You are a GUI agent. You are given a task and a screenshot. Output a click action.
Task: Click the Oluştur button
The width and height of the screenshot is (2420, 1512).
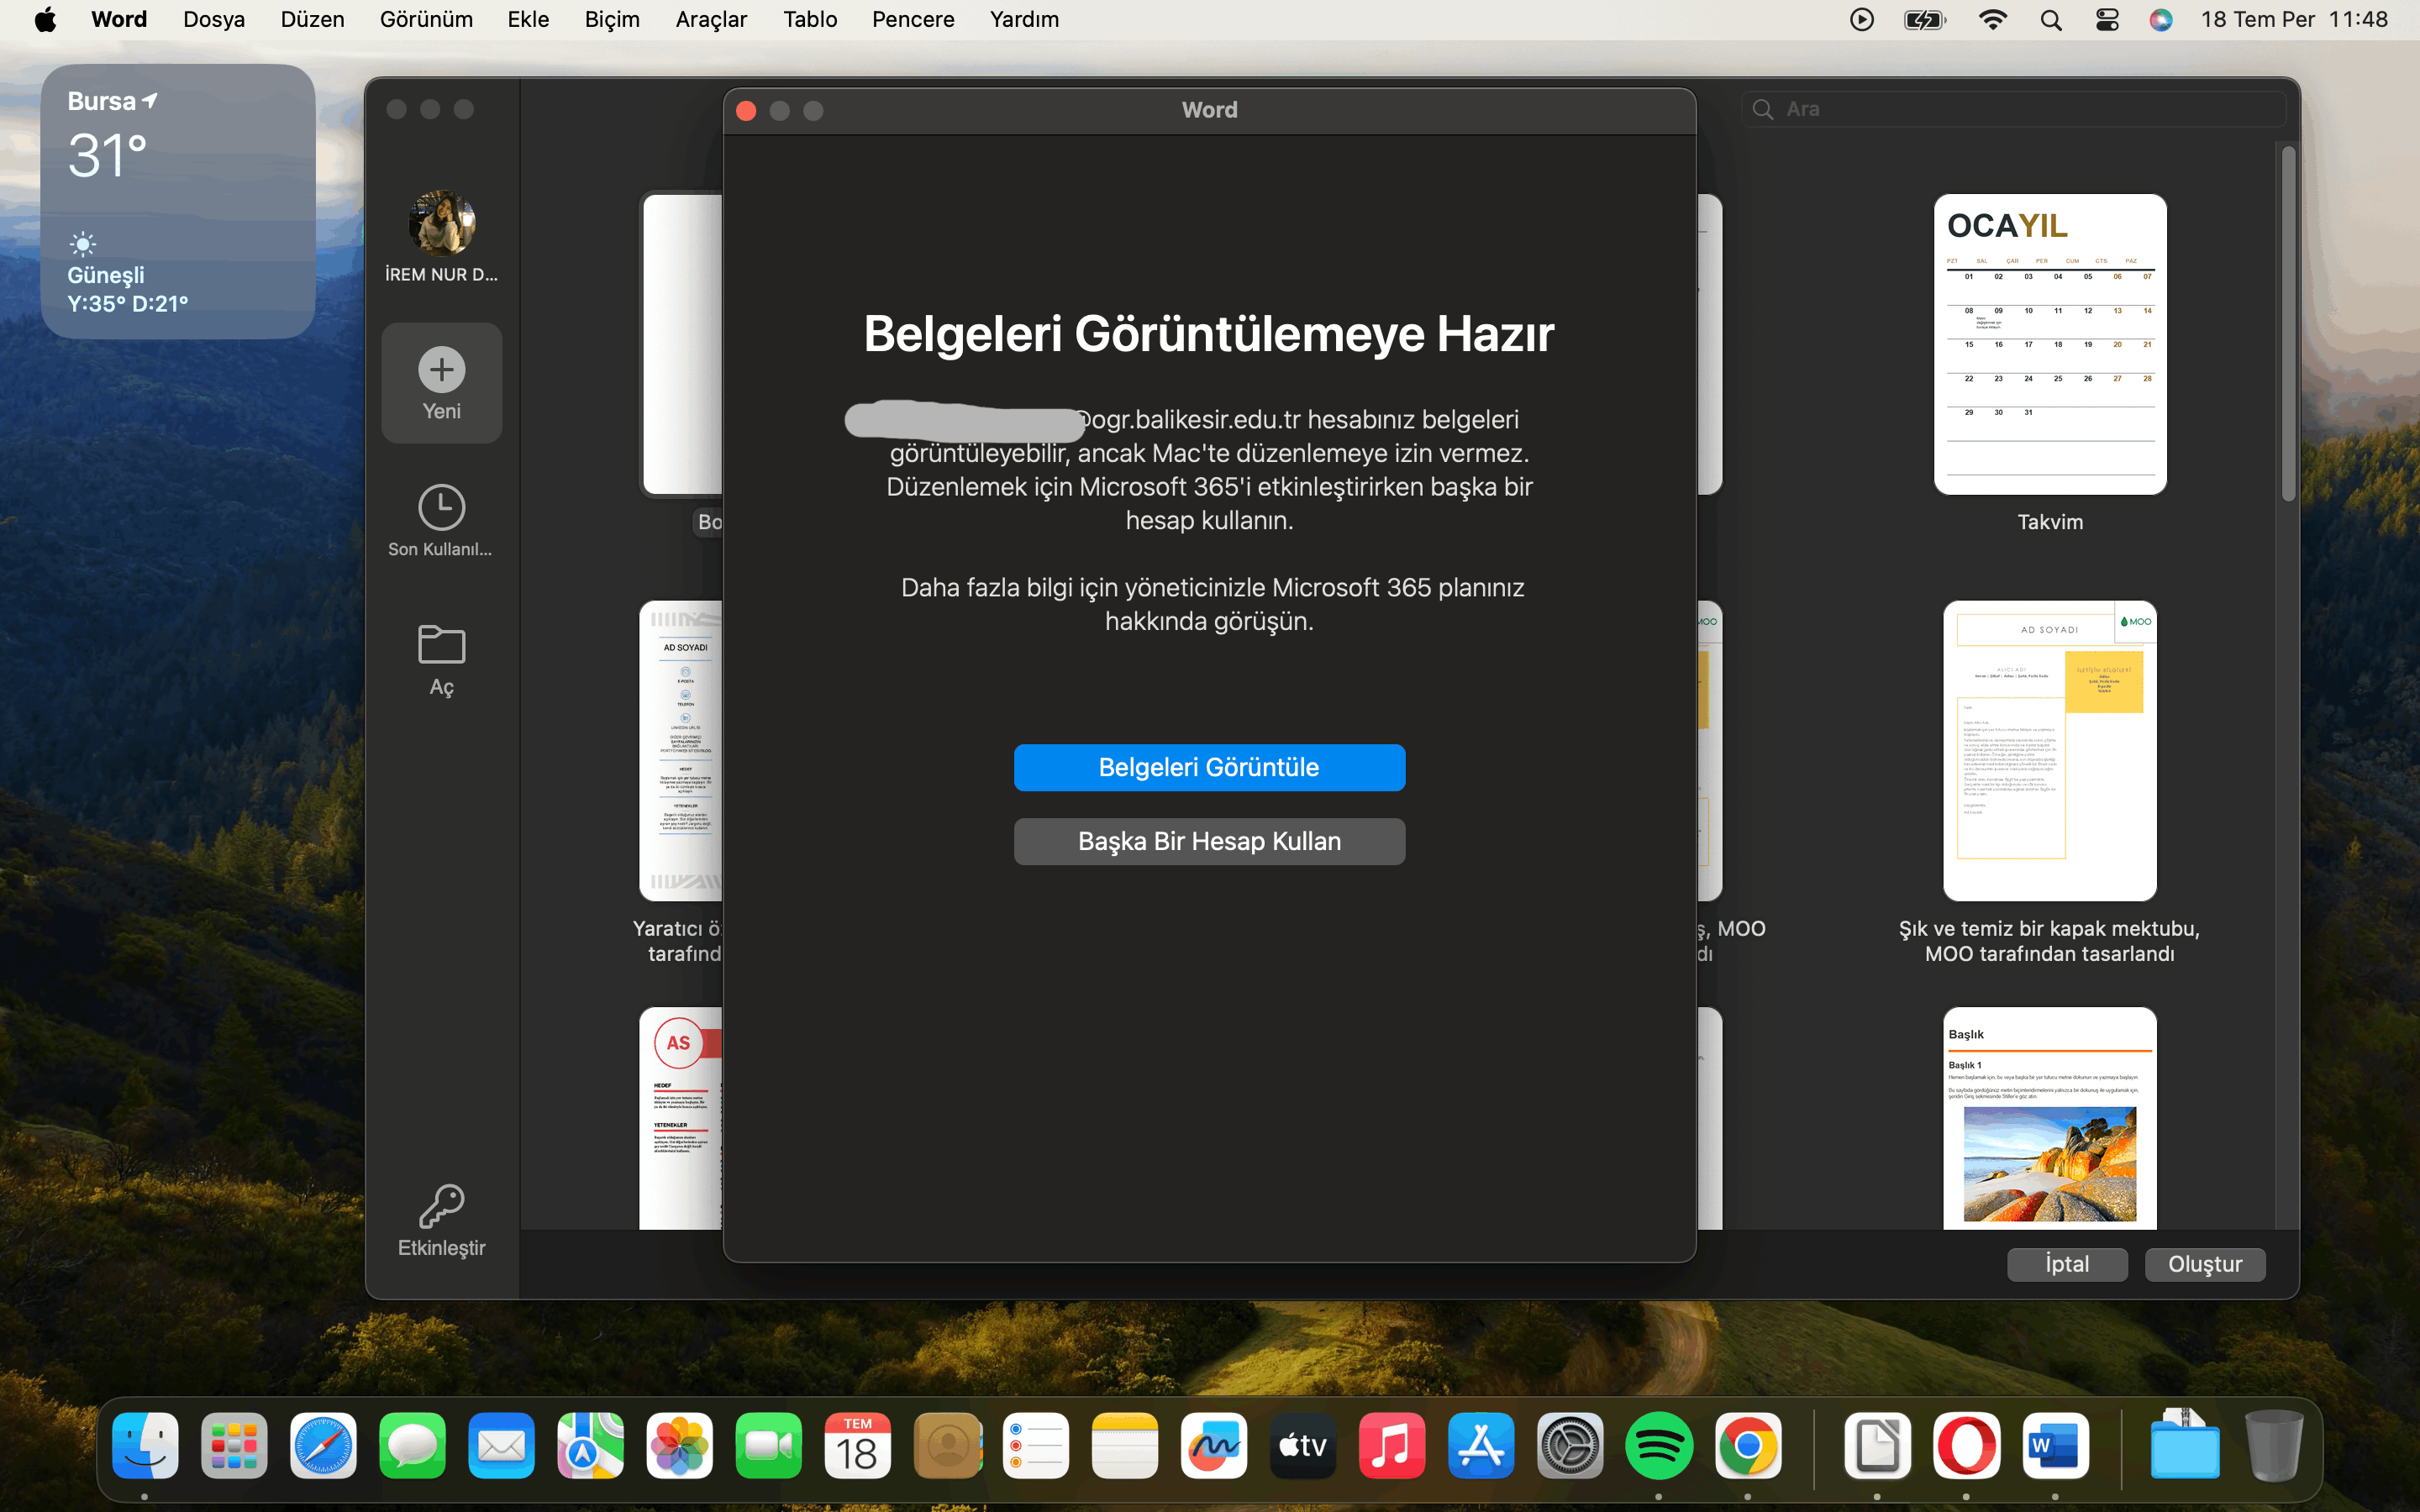coord(2205,1264)
